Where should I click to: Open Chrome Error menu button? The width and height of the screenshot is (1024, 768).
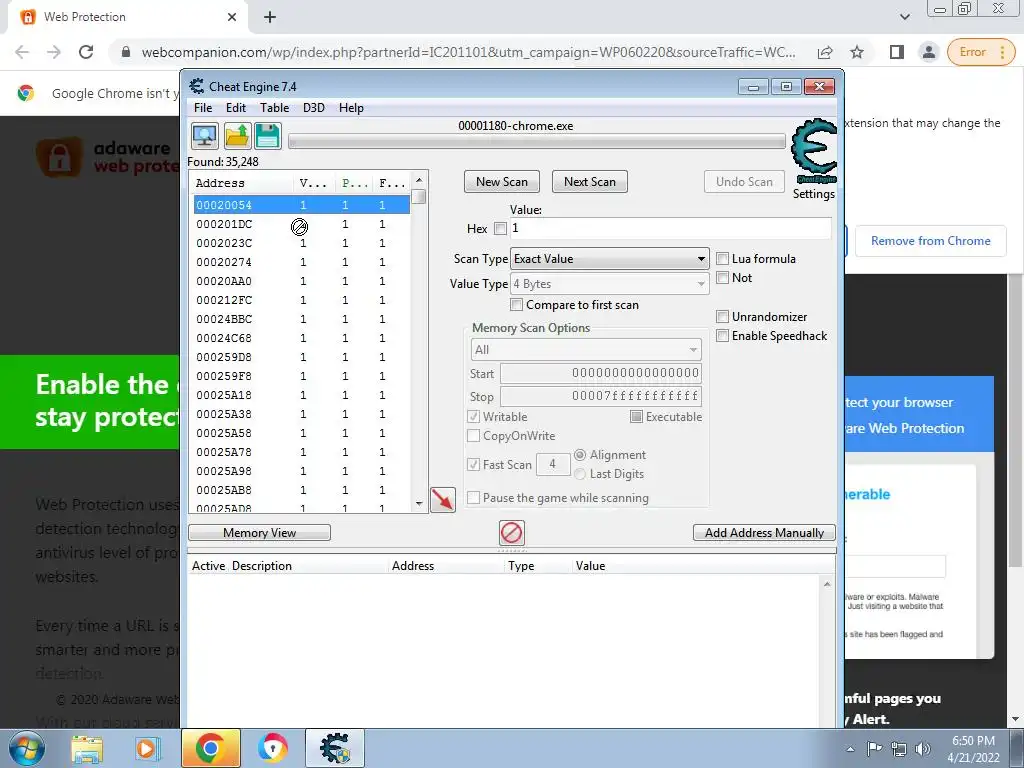point(981,52)
